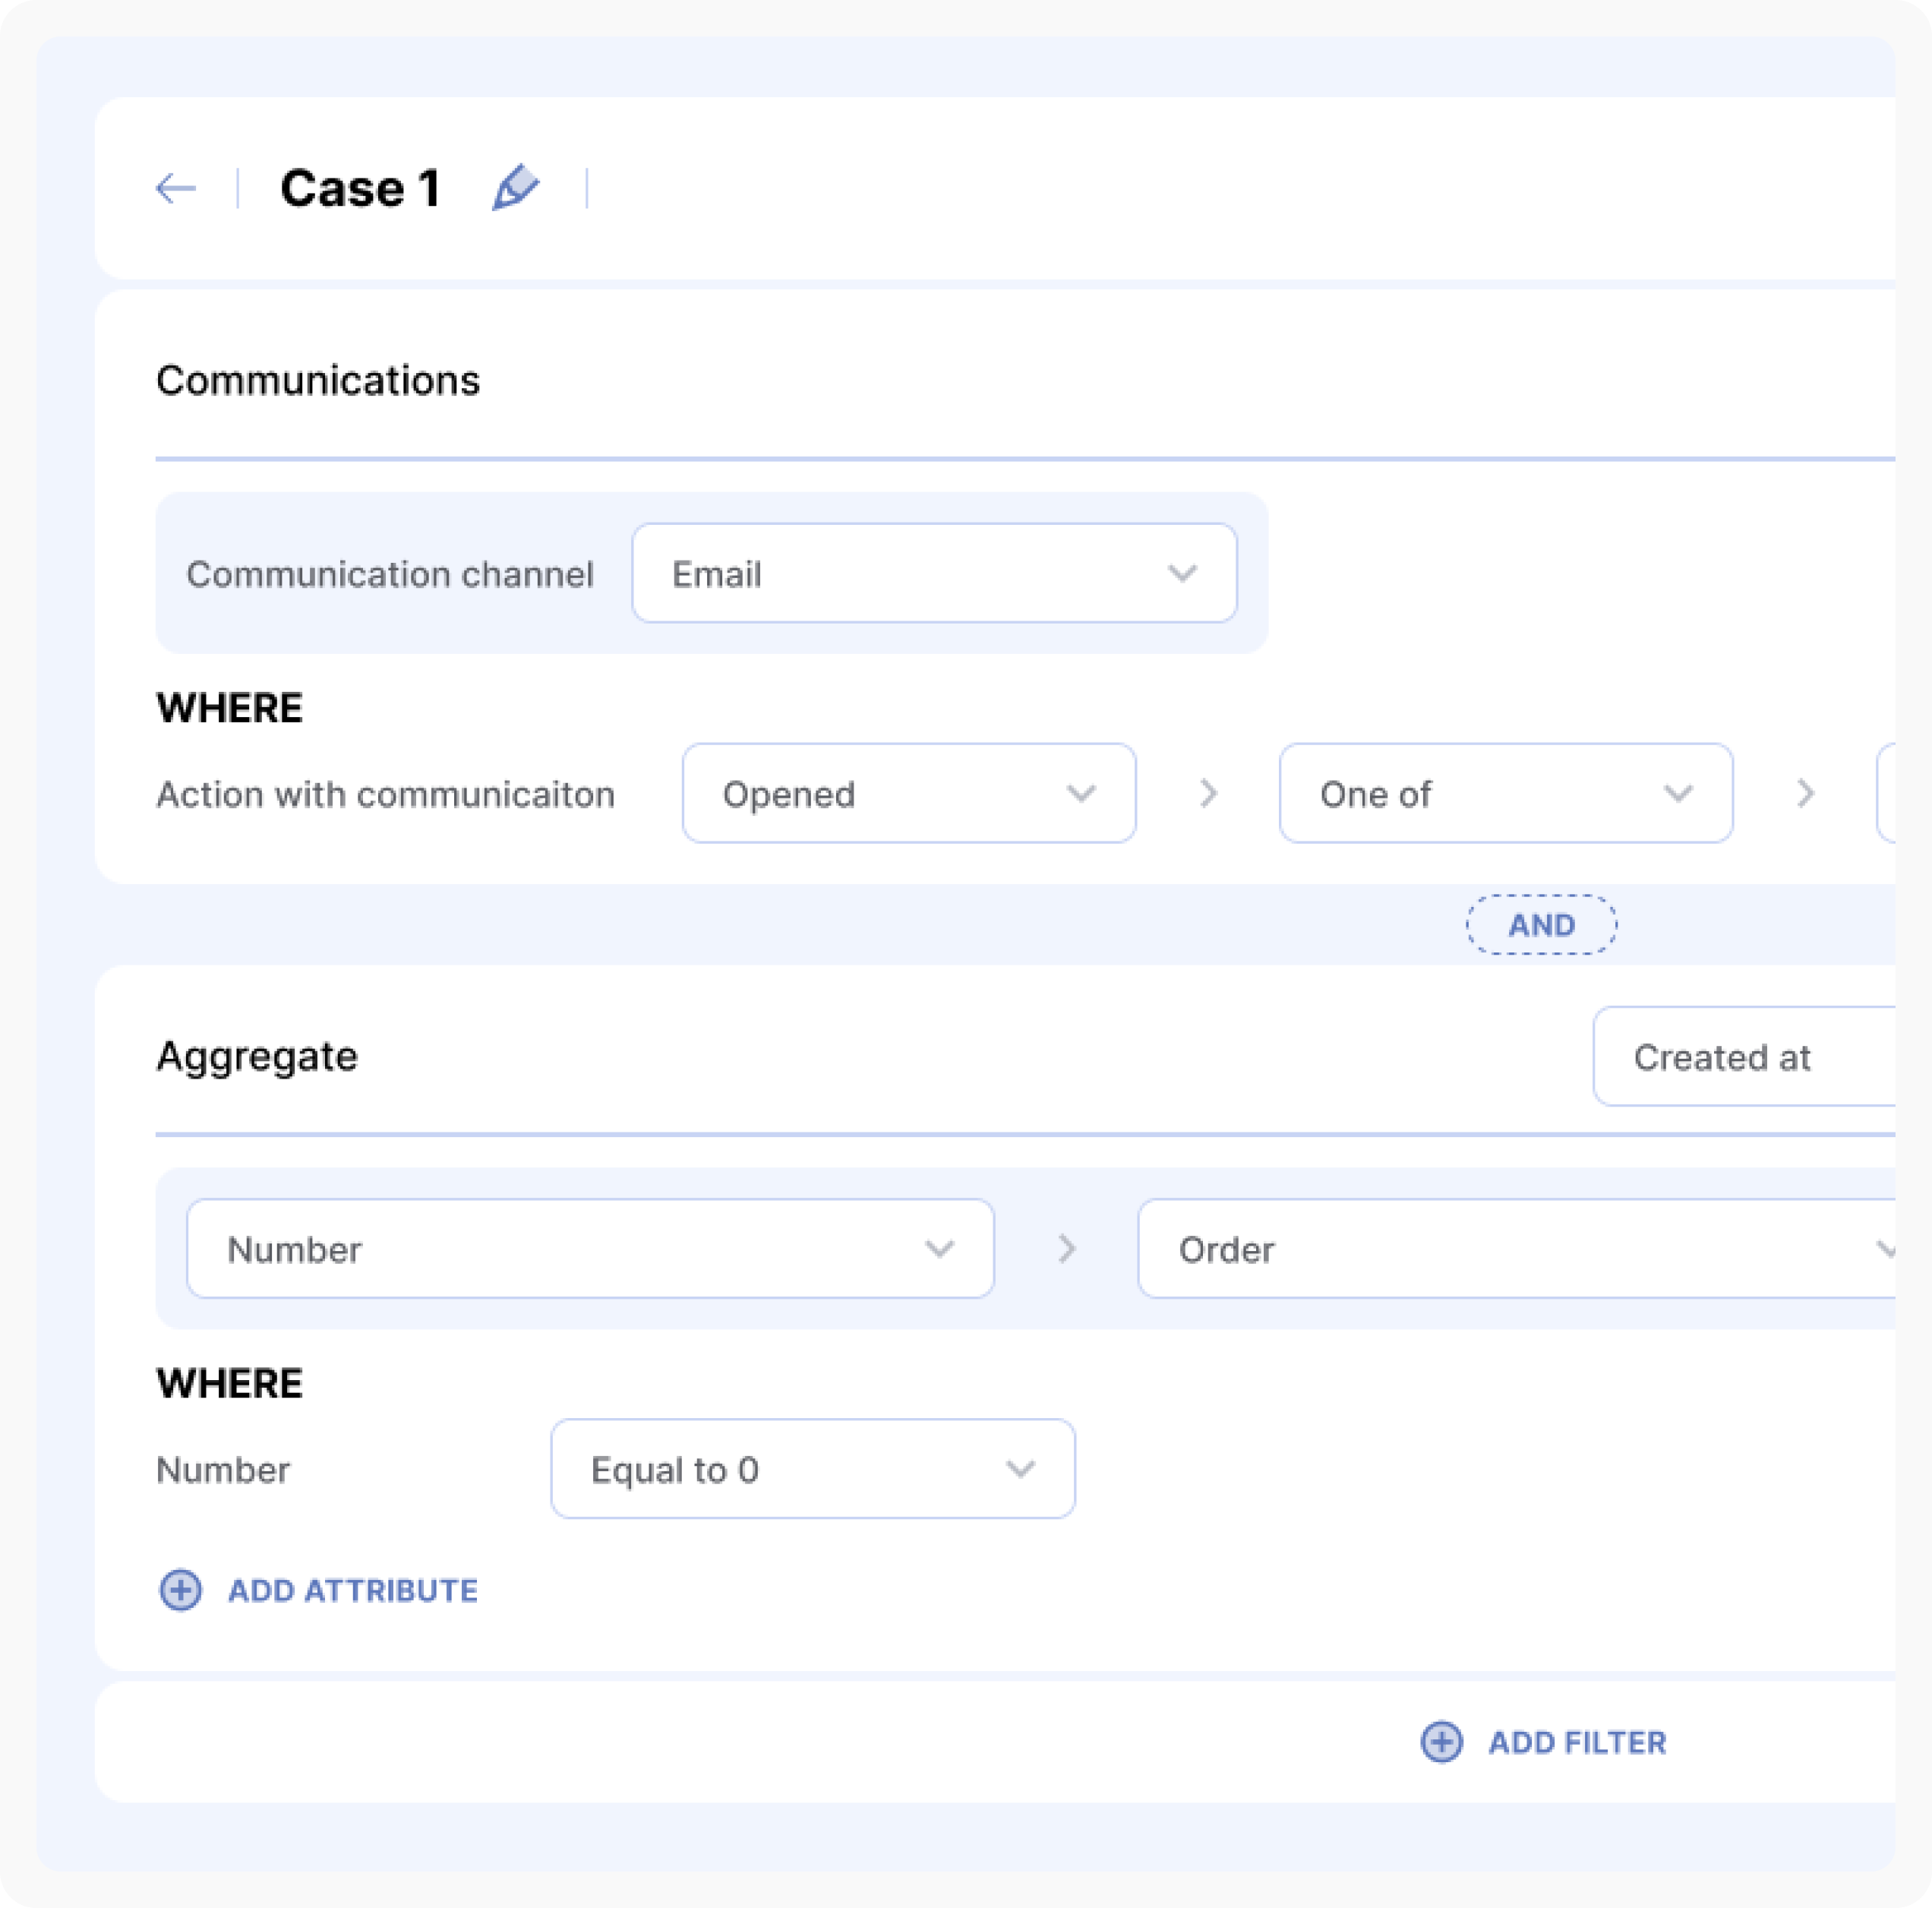
Task: Click the plus icon for Add Attribute
Action: pyautogui.click(x=181, y=1590)
